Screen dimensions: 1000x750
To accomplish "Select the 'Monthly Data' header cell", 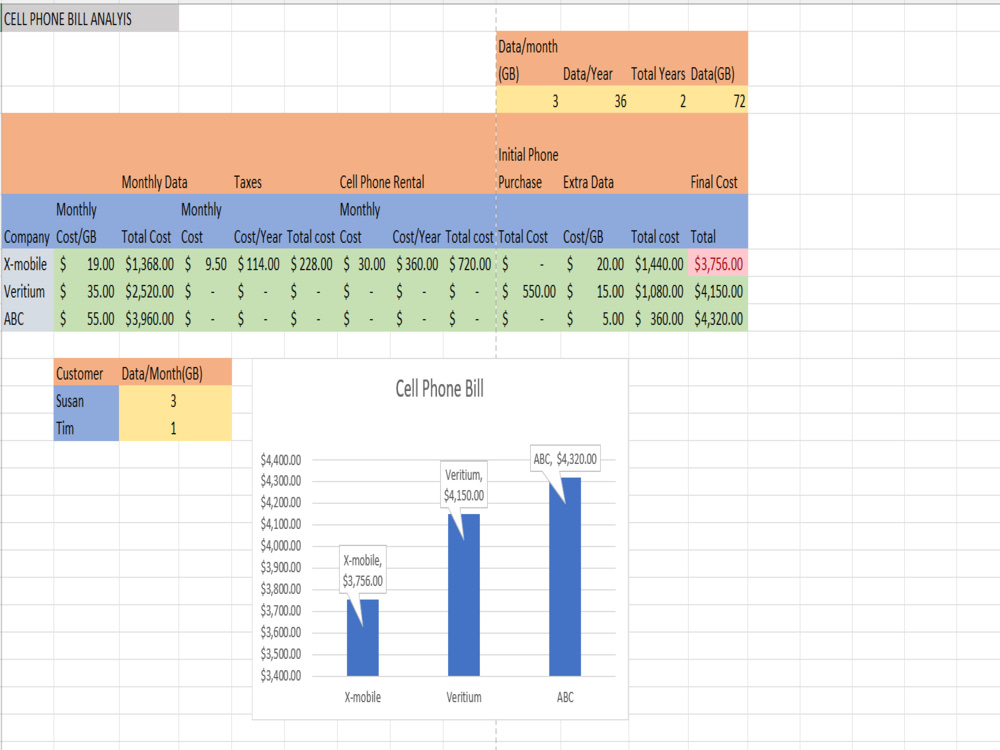I will [x=154, y=182].
